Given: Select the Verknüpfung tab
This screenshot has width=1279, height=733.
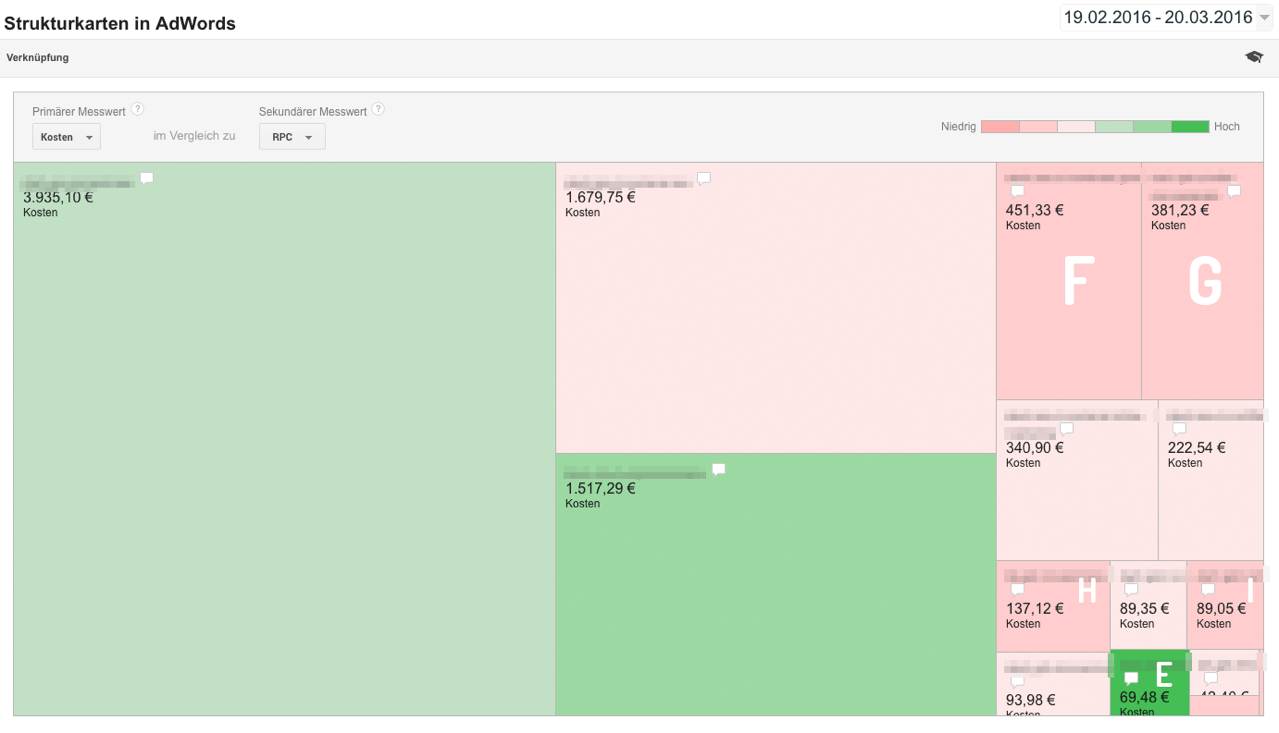Looking at the screenshot, I should (x=38, y=58).
